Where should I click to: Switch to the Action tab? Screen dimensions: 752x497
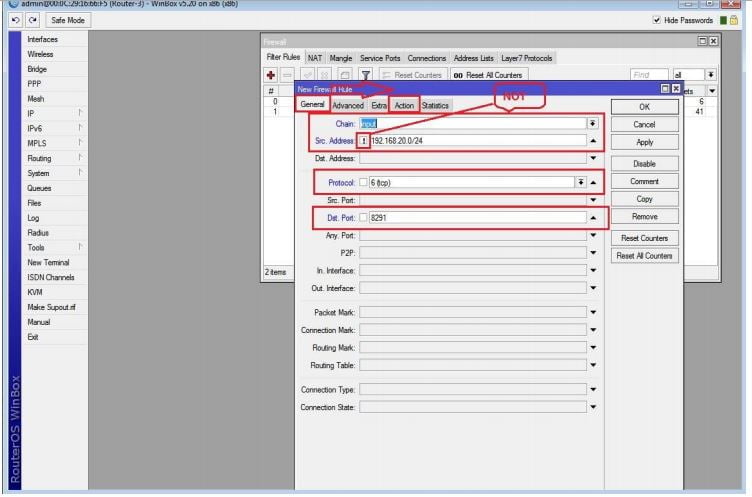point(404,105)
